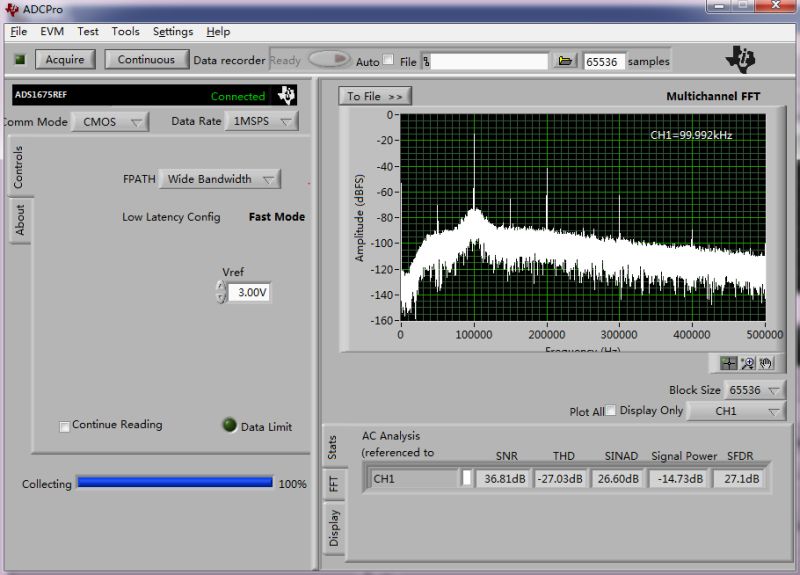Click the browse folder icon for file

(x=565, y=61)
